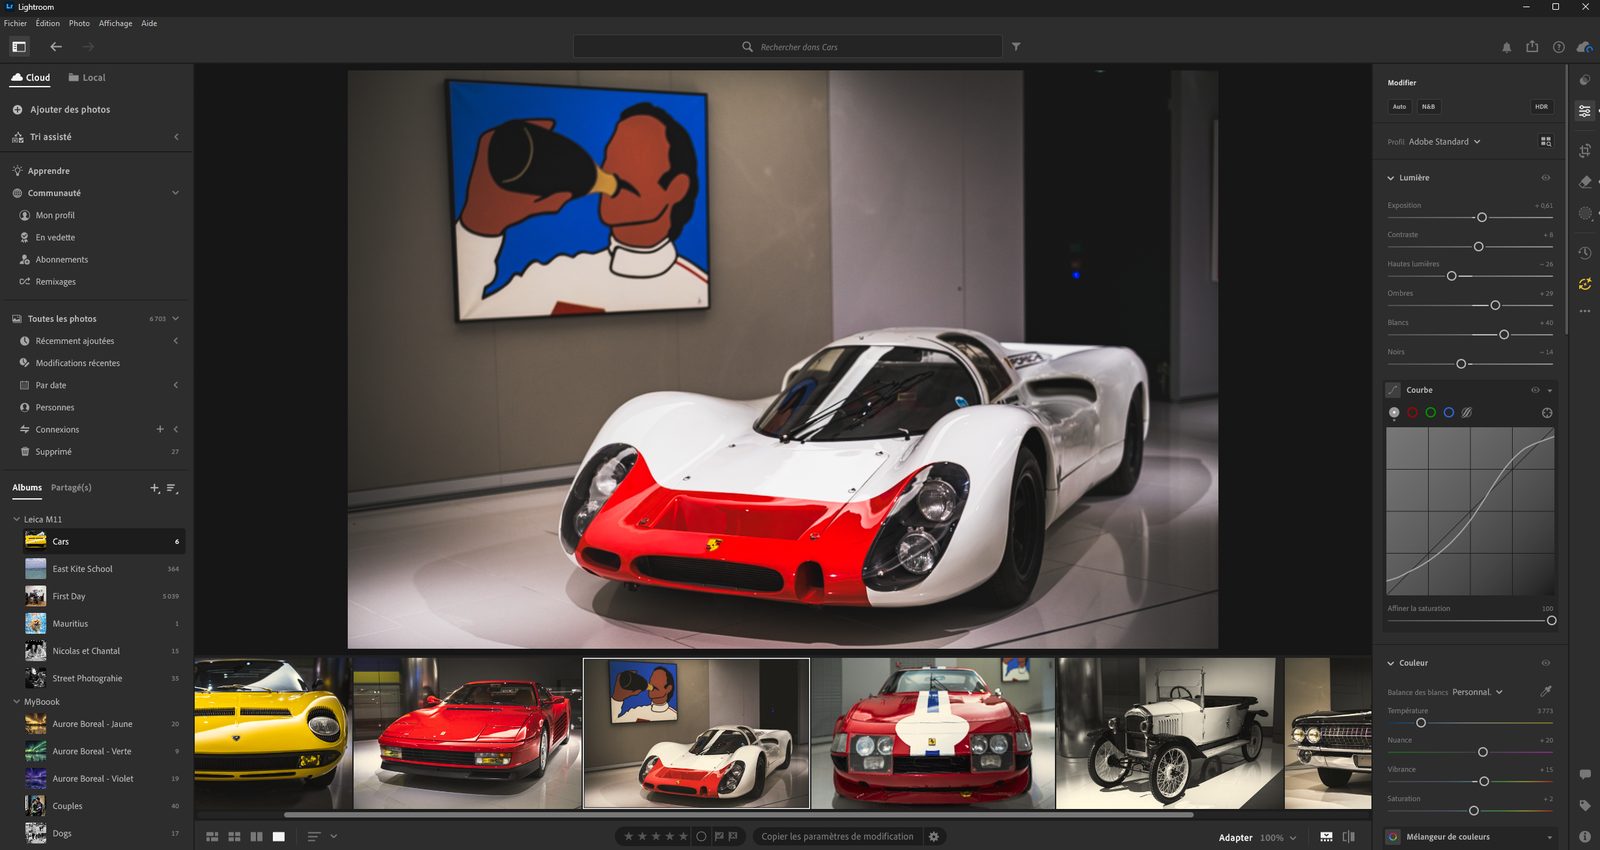Viewport: 1600px width, 850px height.
Task: Open the zoom 100% dropdown
Action: (x=1278, y=838)
